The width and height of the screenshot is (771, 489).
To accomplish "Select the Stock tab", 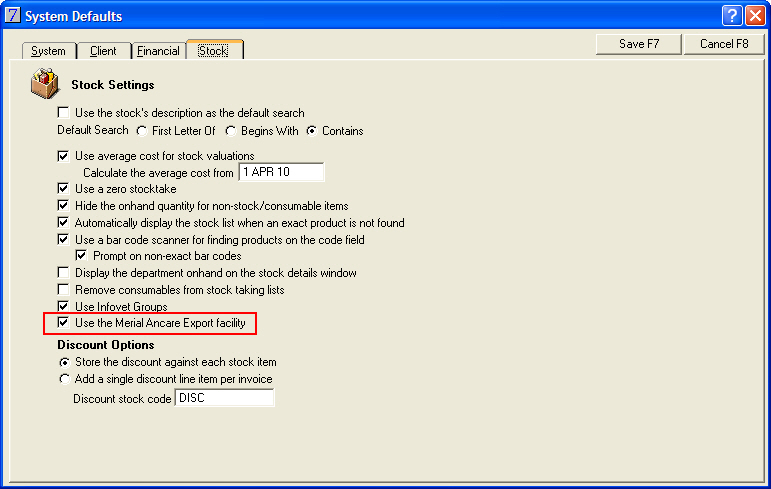I will (x=213, y=50).
